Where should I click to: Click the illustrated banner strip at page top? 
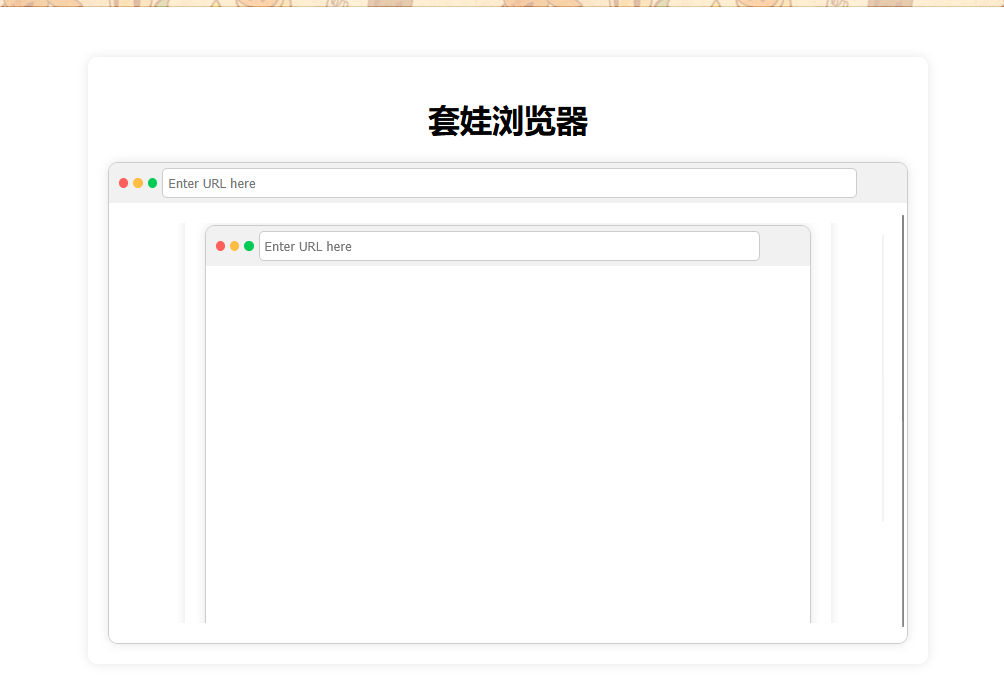click(x=502, y=3)
